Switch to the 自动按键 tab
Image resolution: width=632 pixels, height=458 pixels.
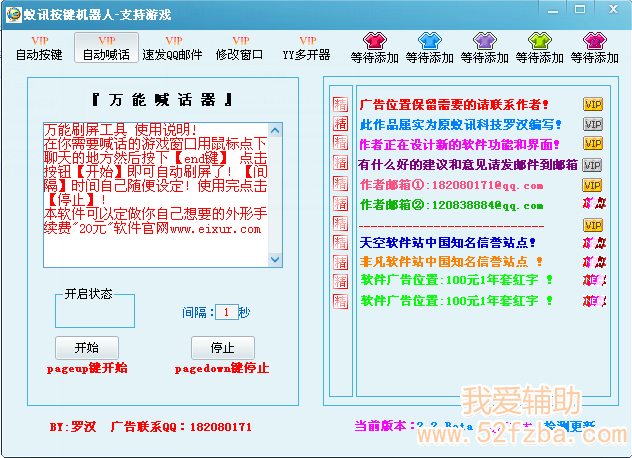click(x=39, y=48)
